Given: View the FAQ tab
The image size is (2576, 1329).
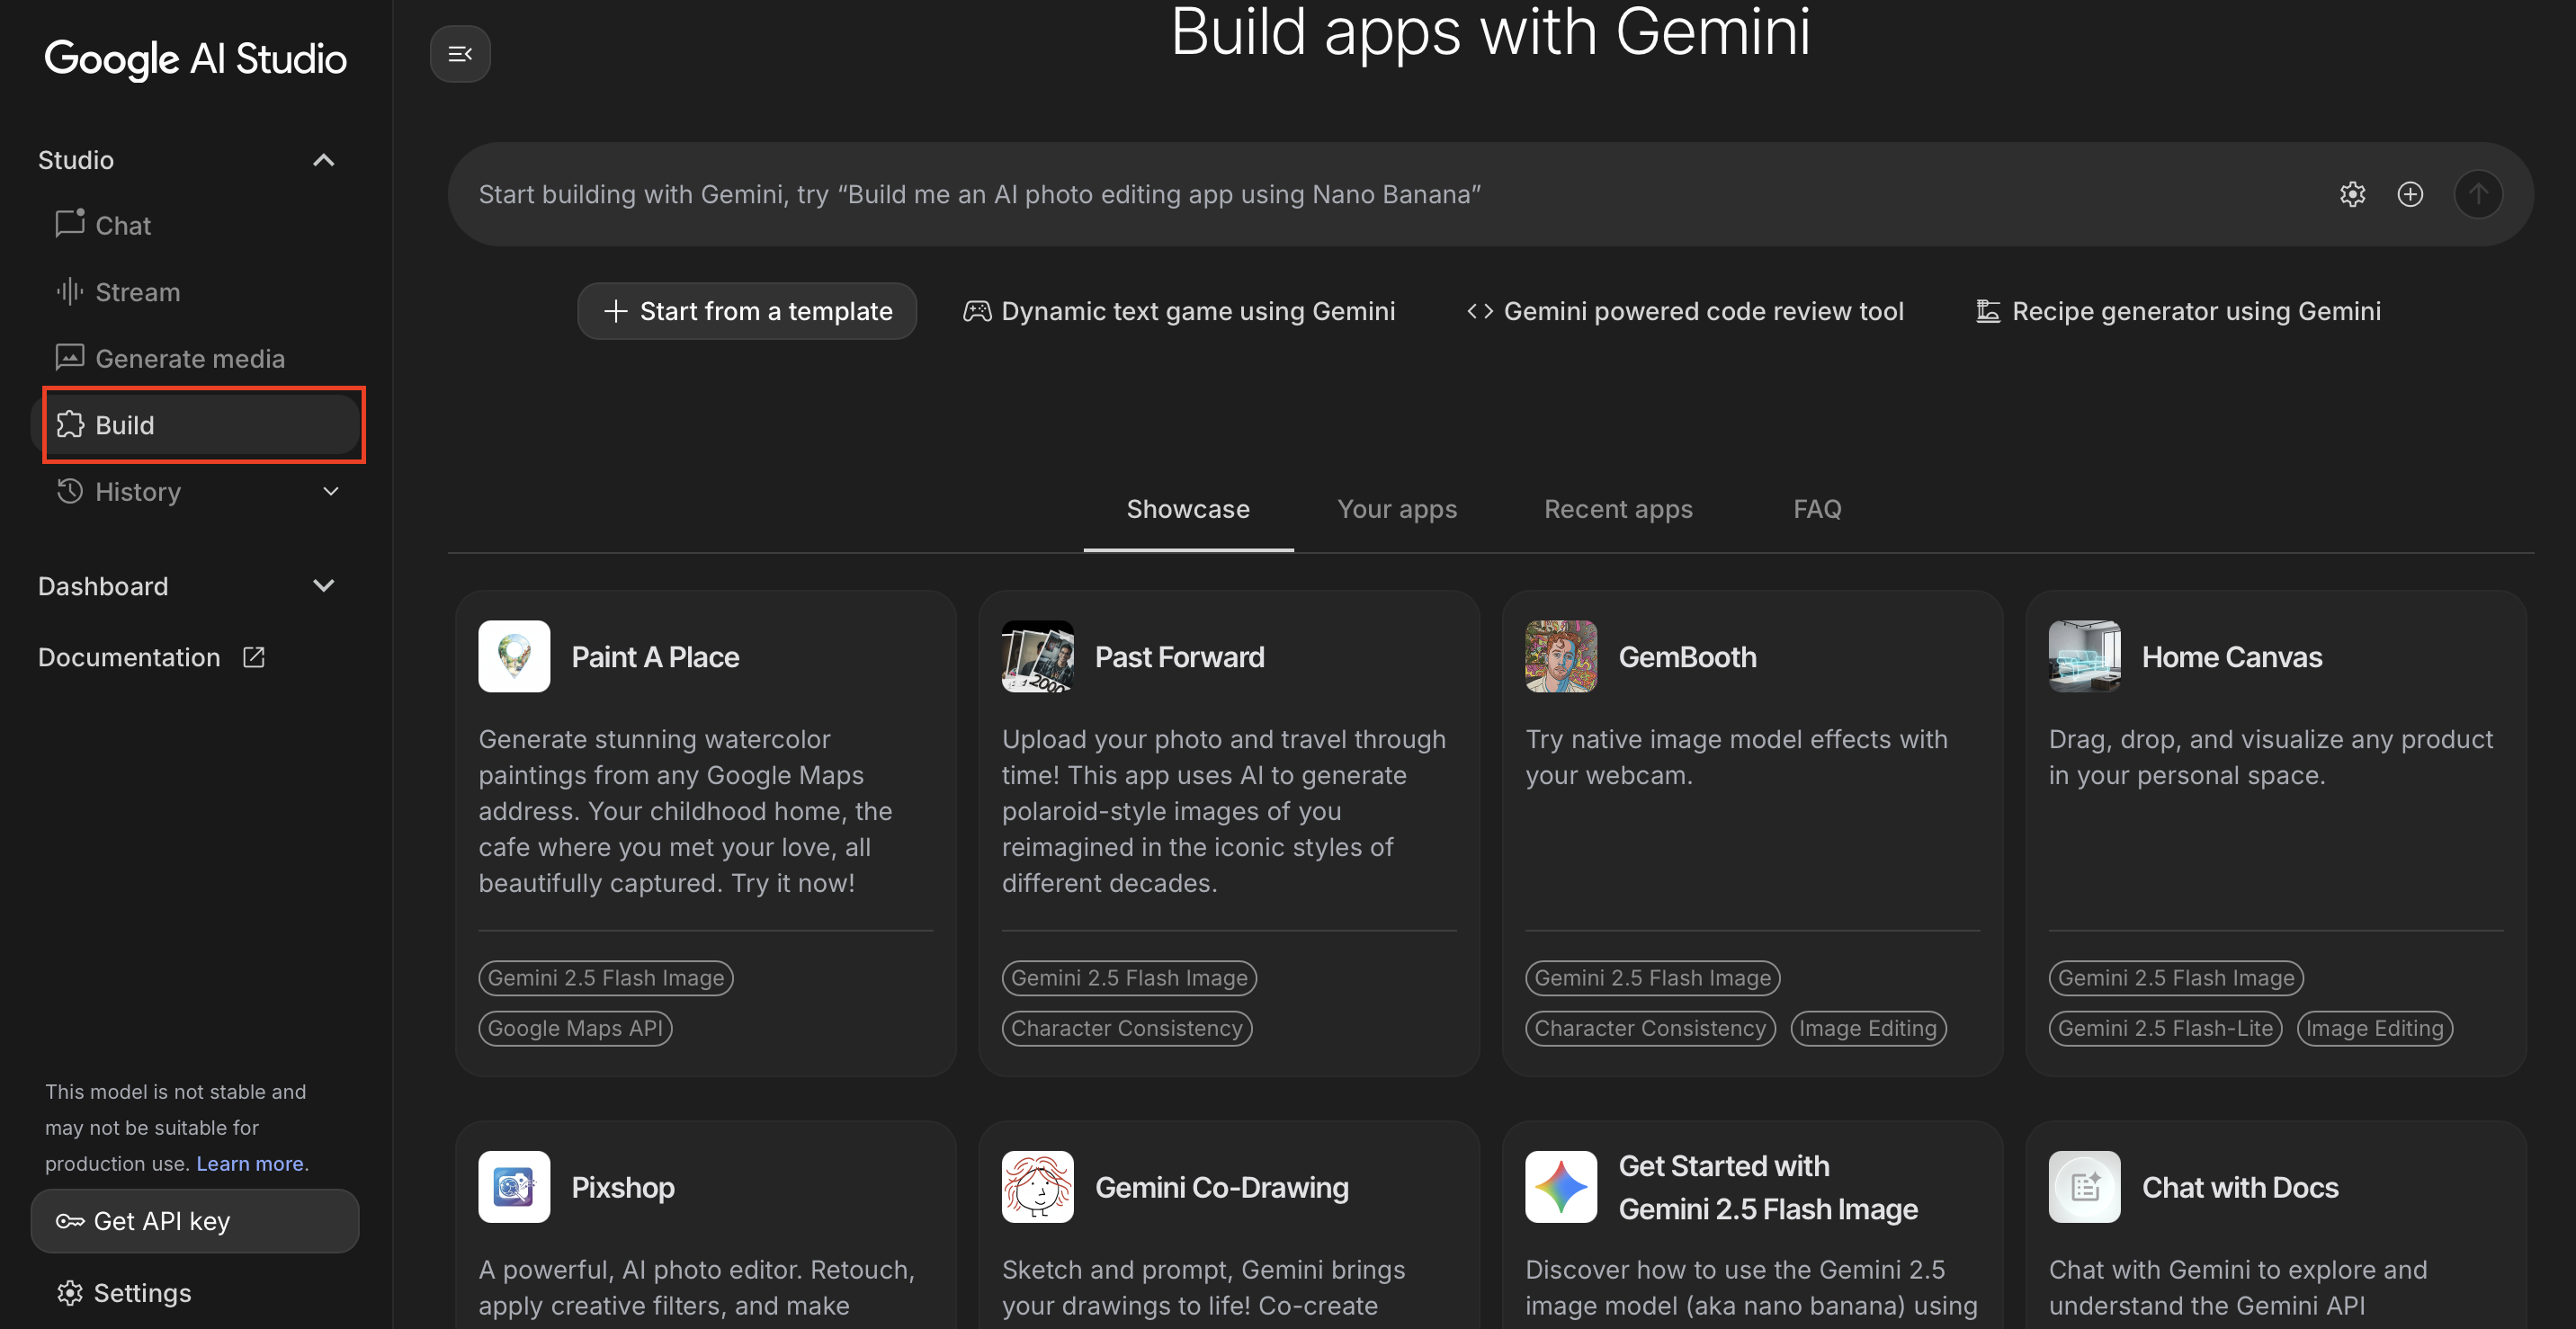Looking at the screenshot, I should 1817,509.
